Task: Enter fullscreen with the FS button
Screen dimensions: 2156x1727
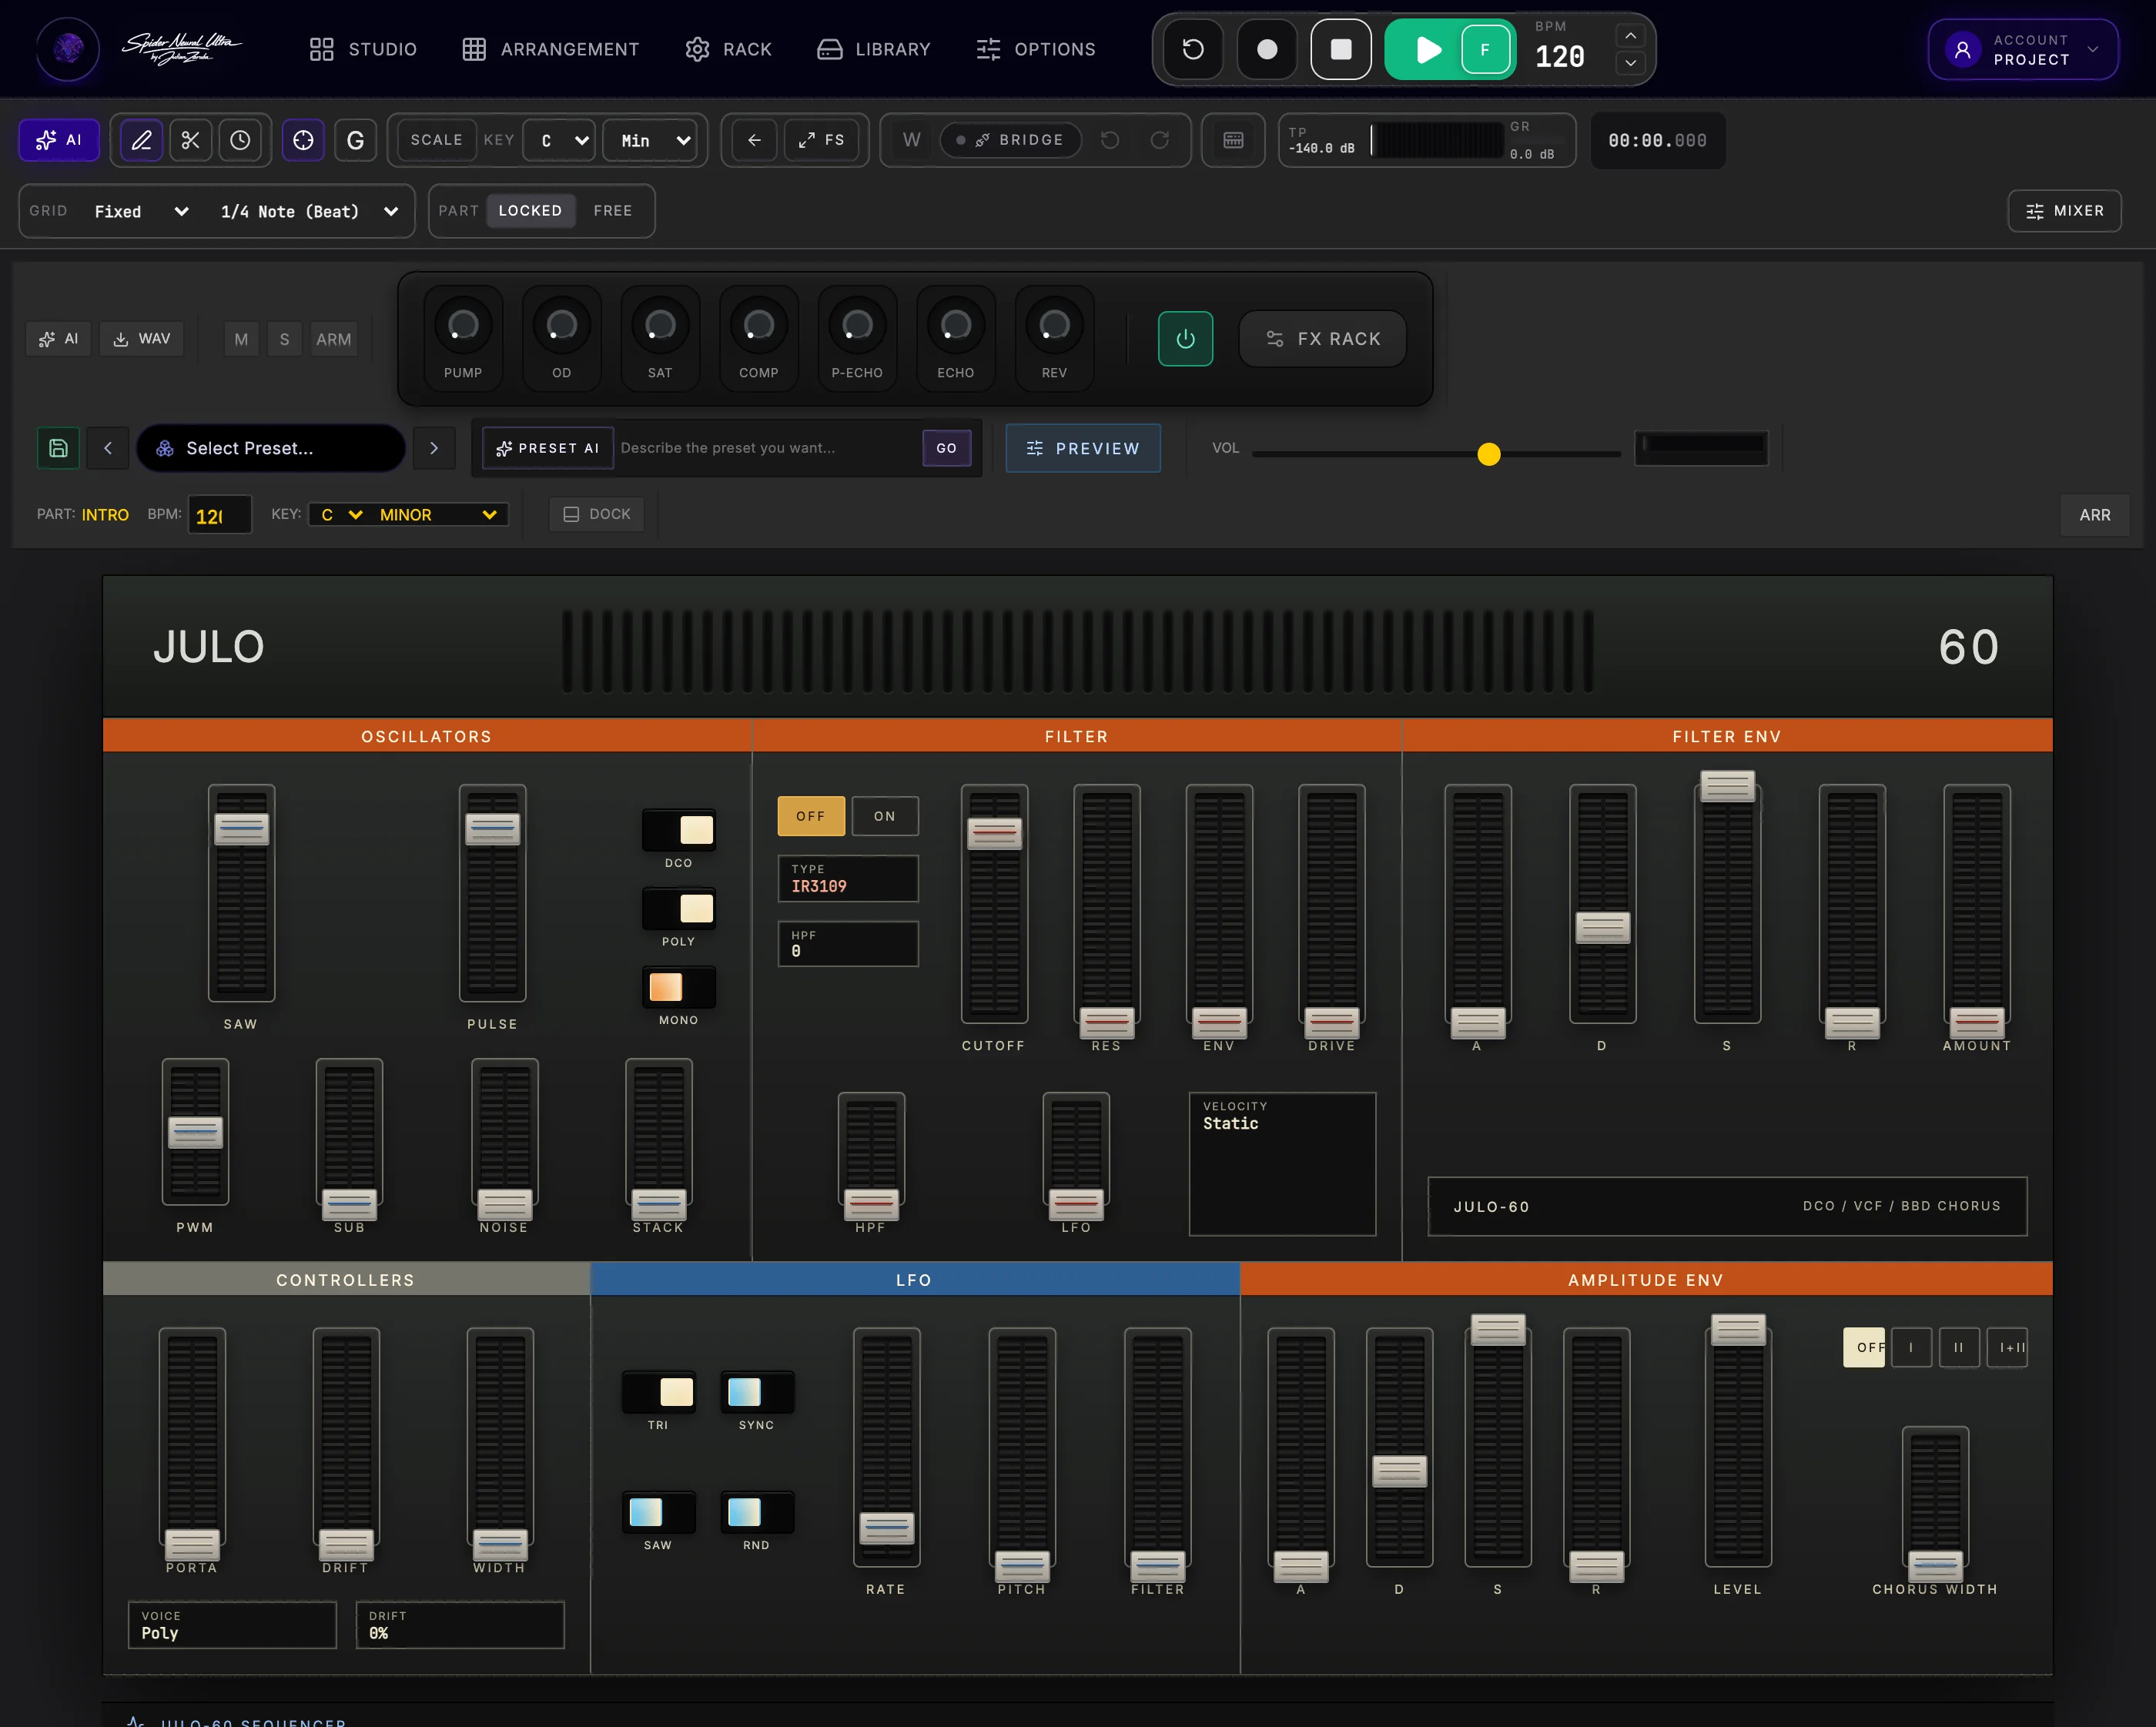Action: point(822,140)
